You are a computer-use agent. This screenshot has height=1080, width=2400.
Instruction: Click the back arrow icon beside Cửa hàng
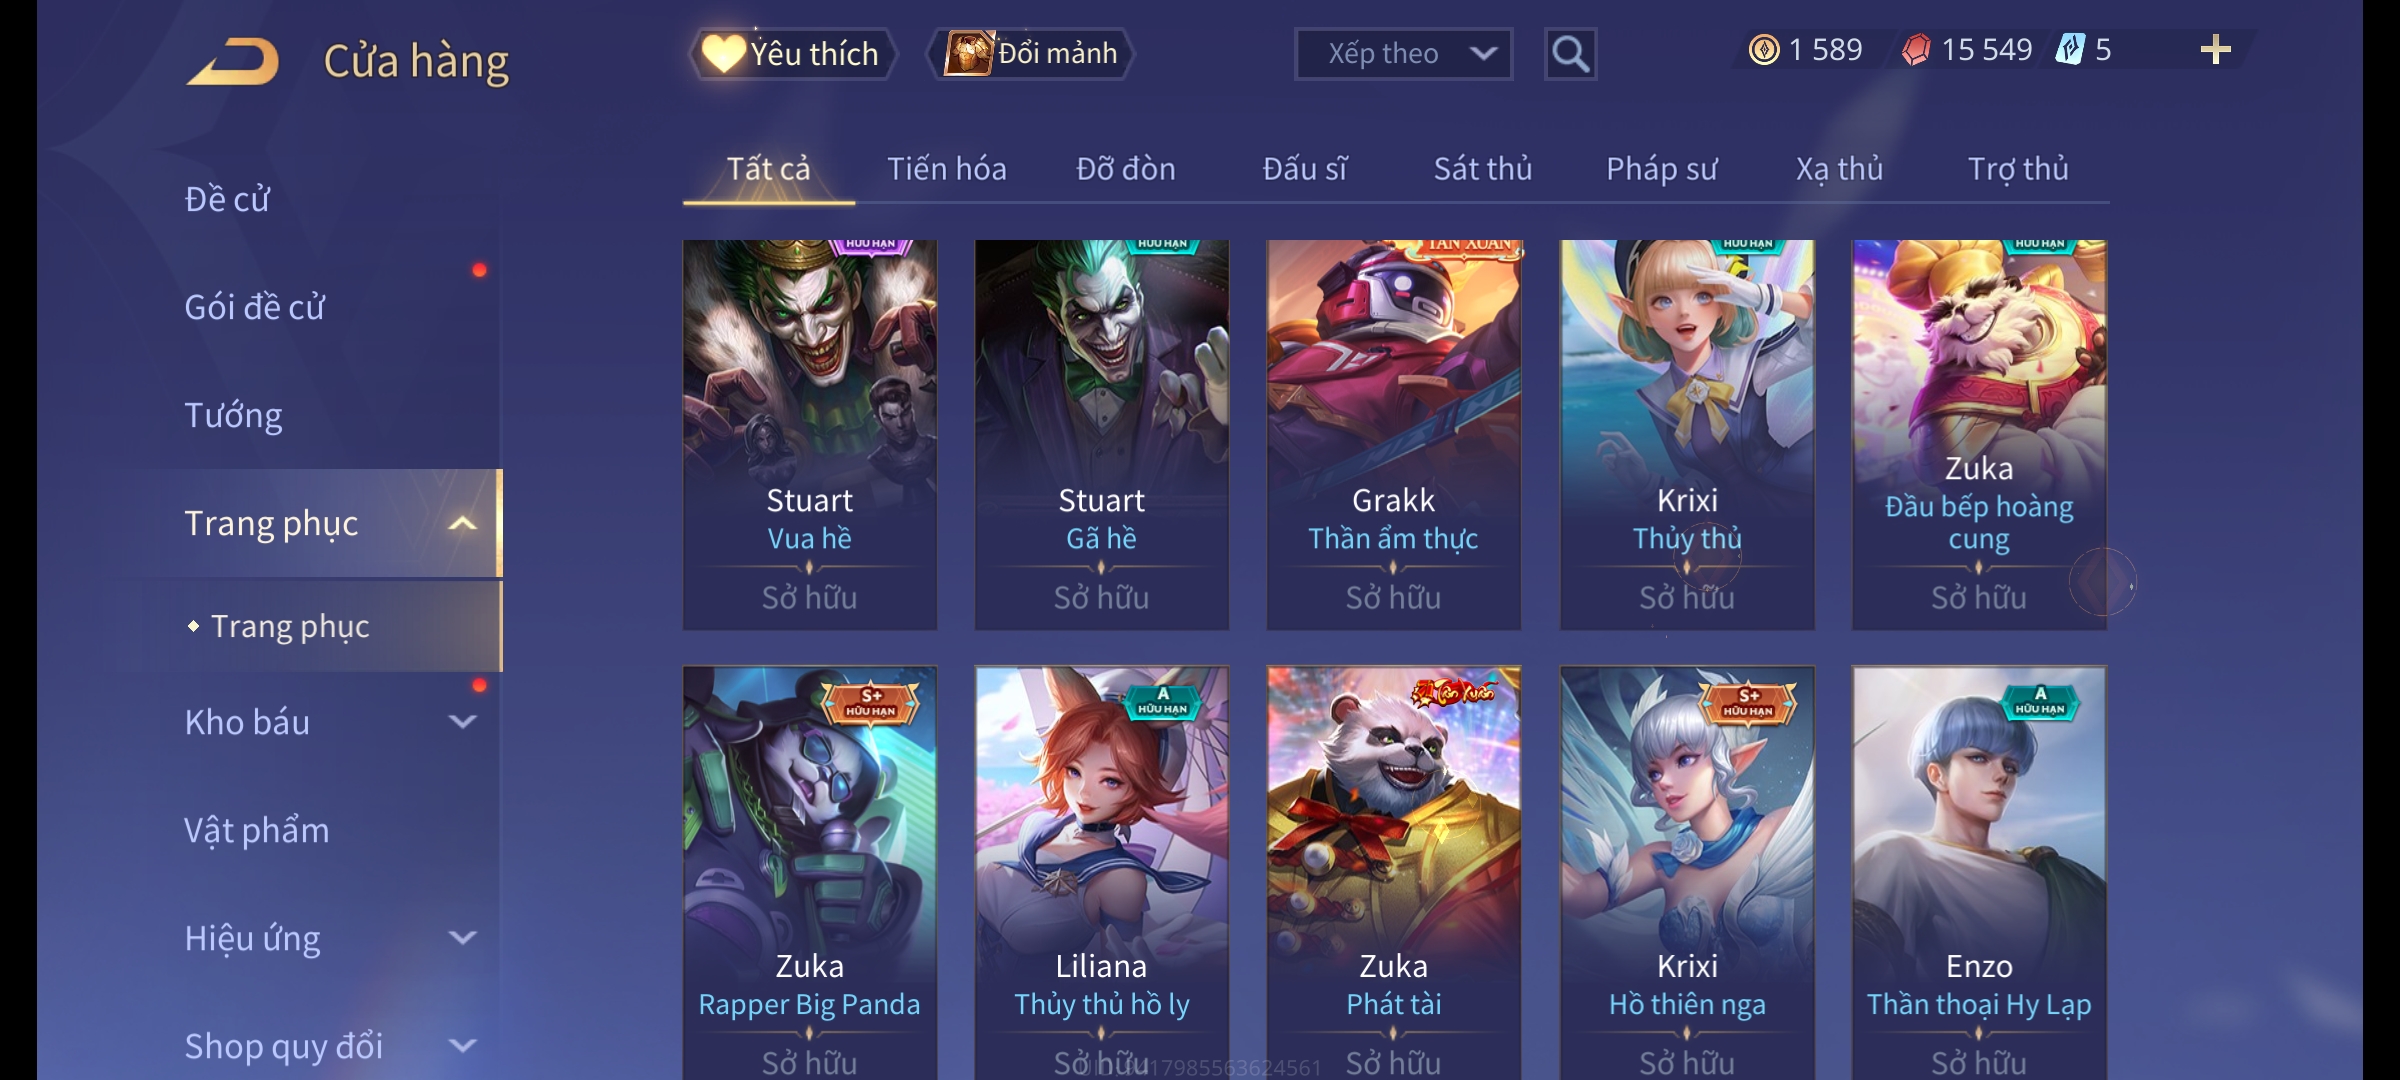click(233, 61)
